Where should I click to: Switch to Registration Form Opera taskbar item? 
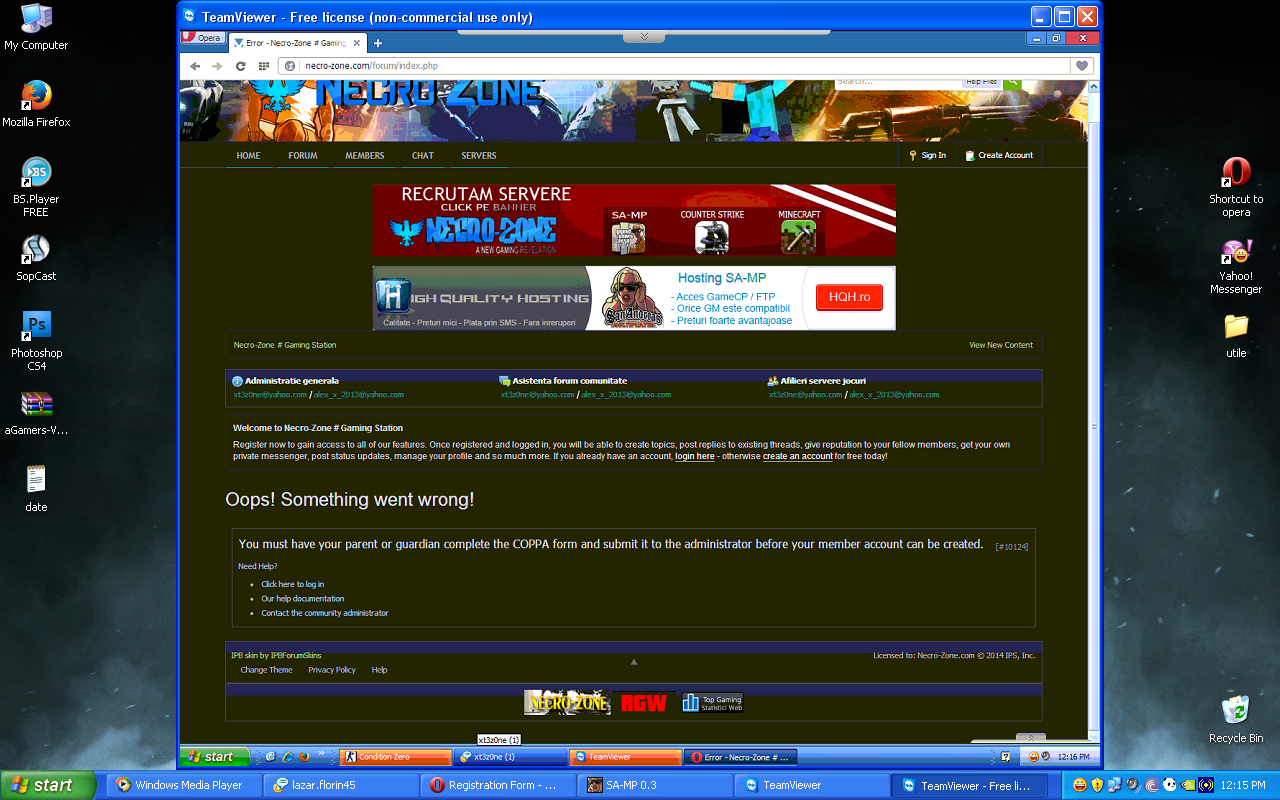click(500, 785)
